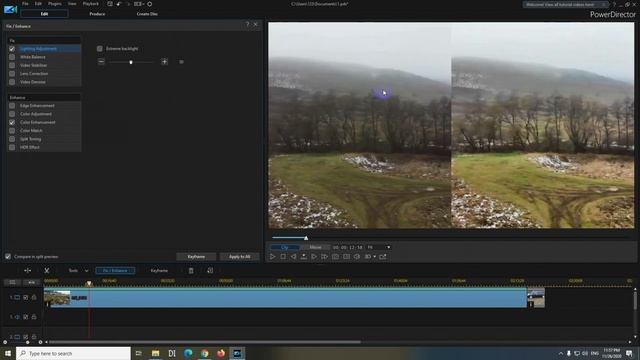
Task: Click the PowerDirector logo icon at the top left
Action: [x=10, y=9]
